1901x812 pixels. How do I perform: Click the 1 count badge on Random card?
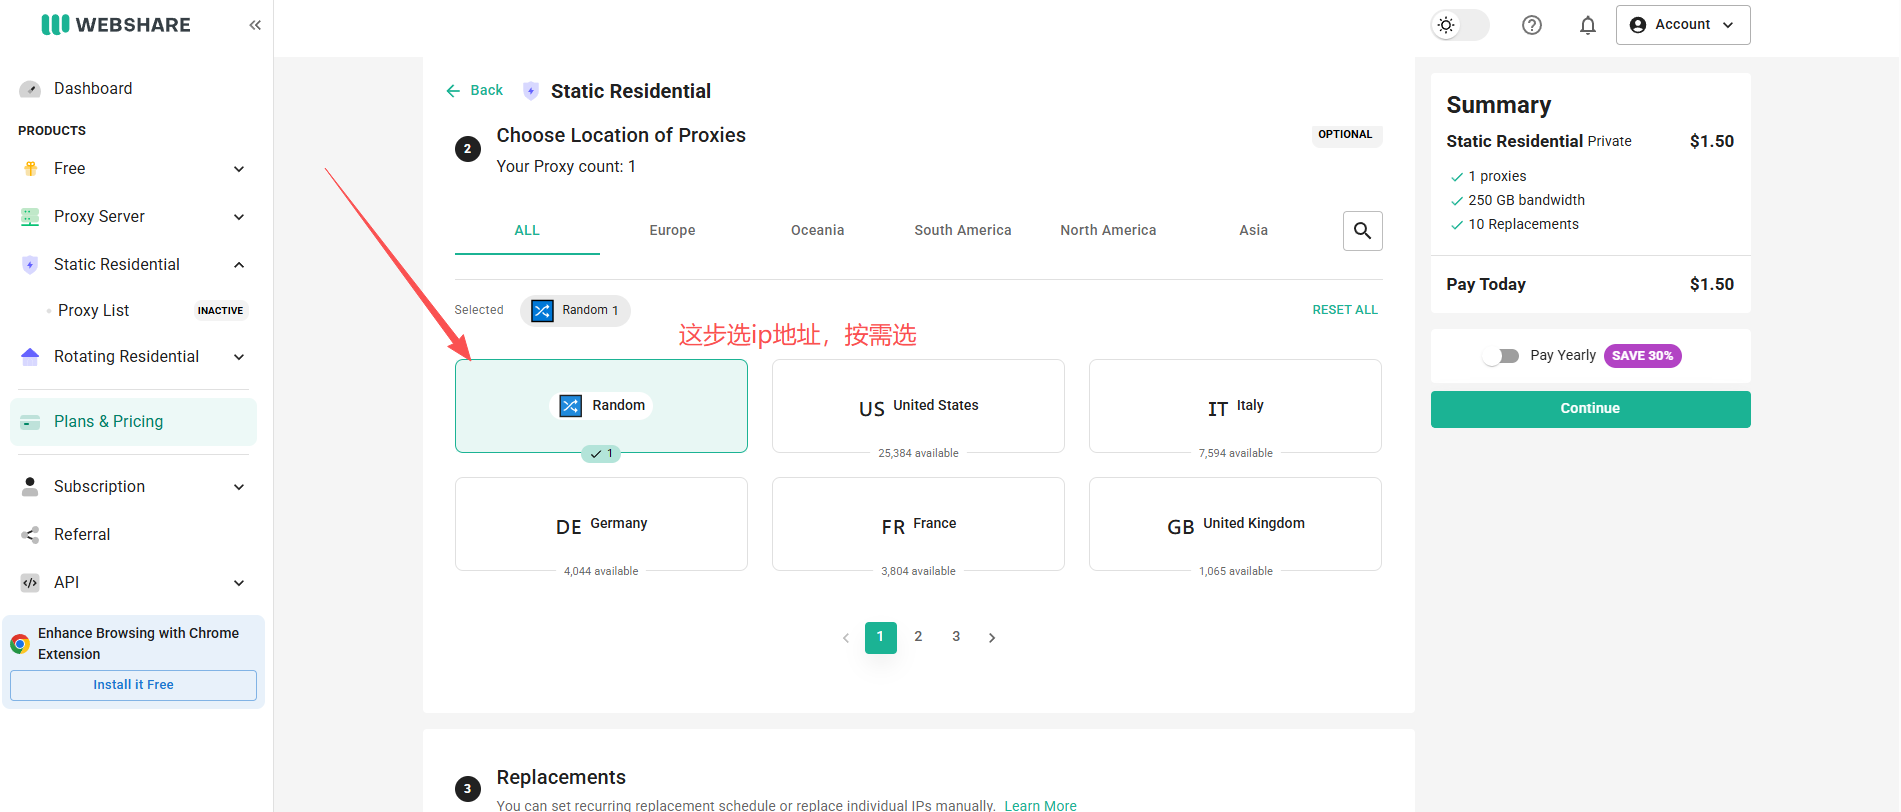[601, 454]
